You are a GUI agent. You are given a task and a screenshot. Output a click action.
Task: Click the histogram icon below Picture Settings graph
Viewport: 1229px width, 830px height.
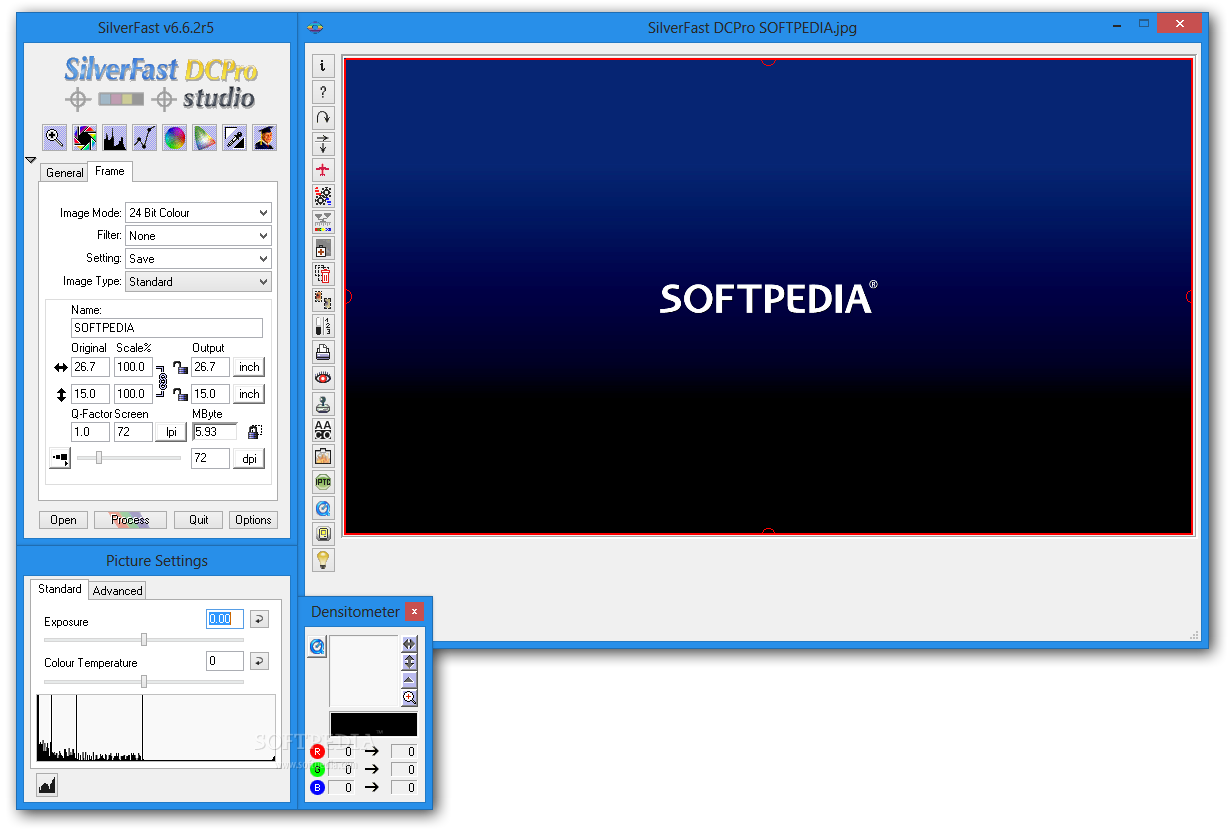tap(46, 786)
